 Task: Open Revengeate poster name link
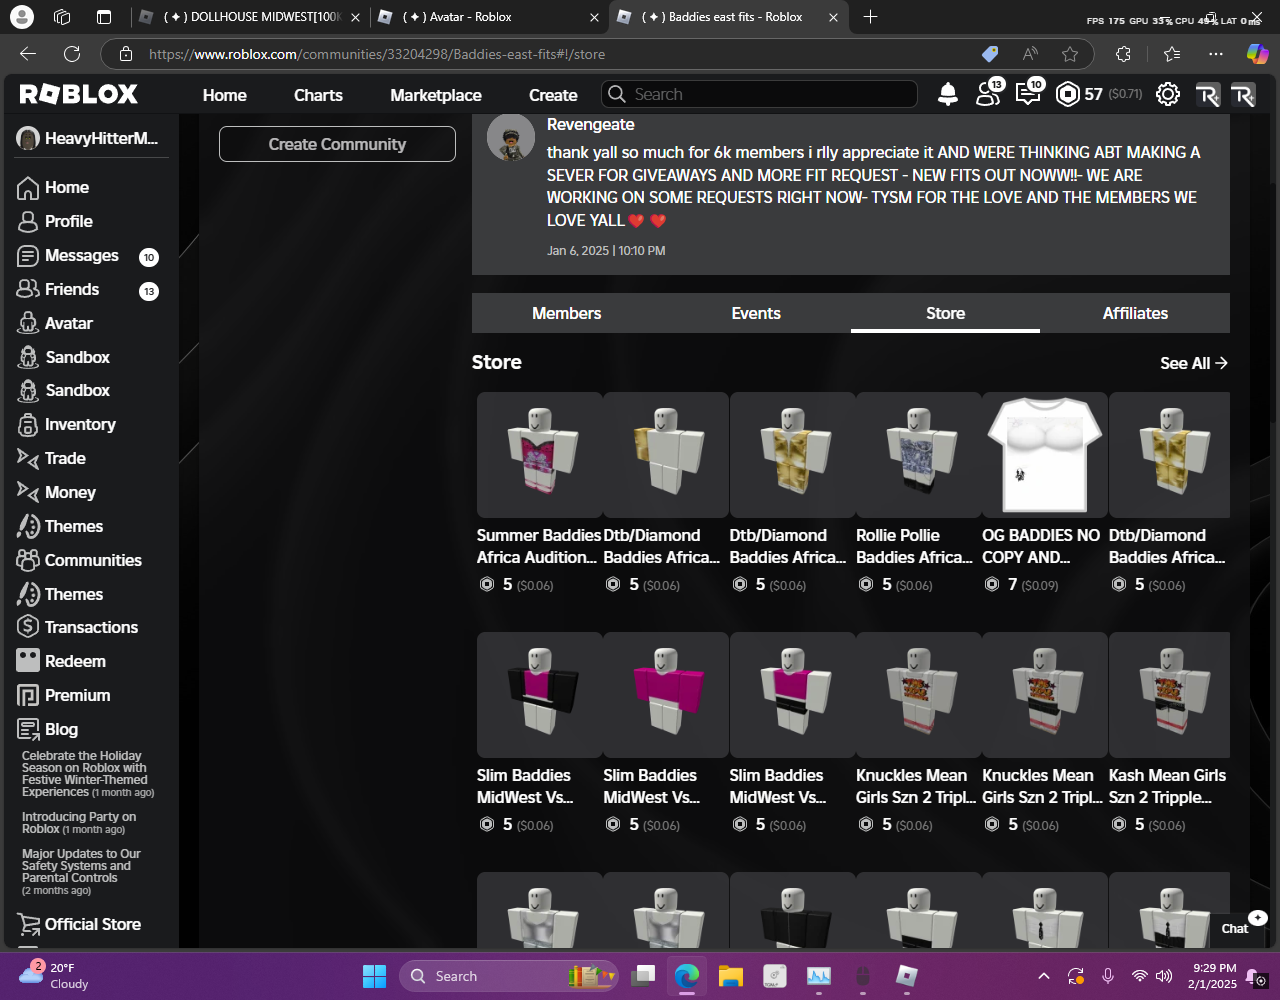click(590, 124)
